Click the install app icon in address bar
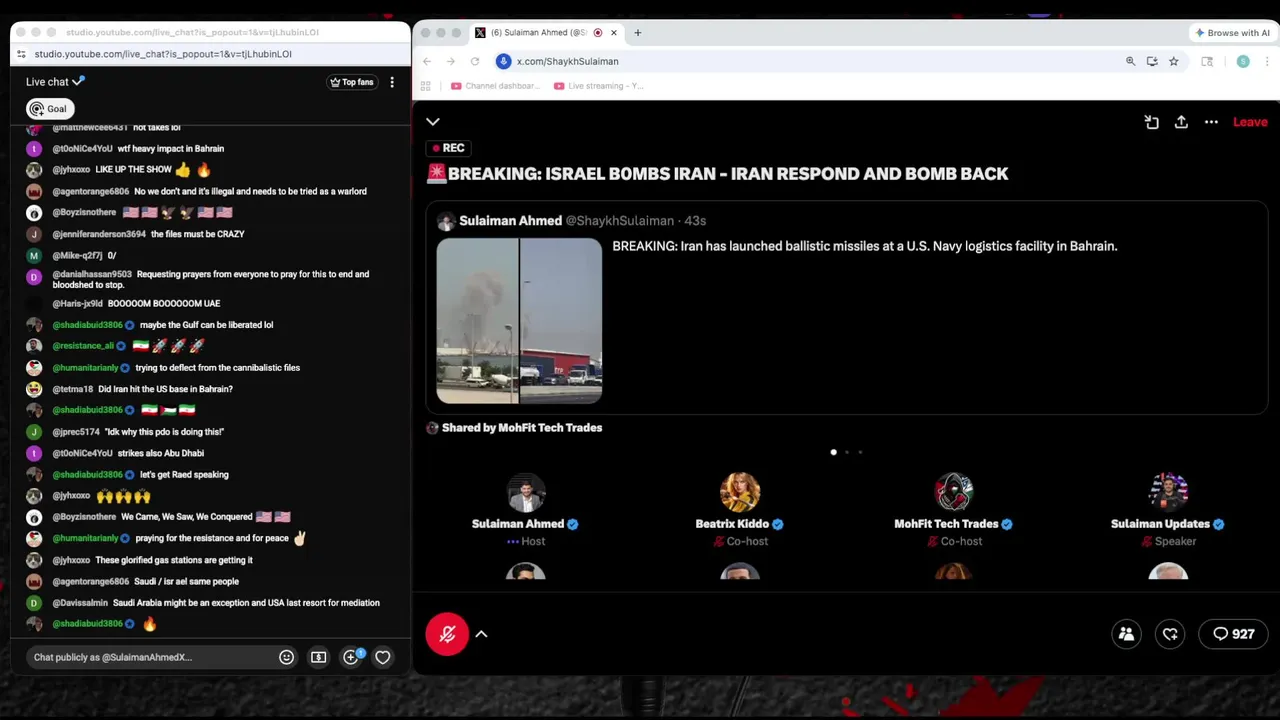 pos(1152,61)
